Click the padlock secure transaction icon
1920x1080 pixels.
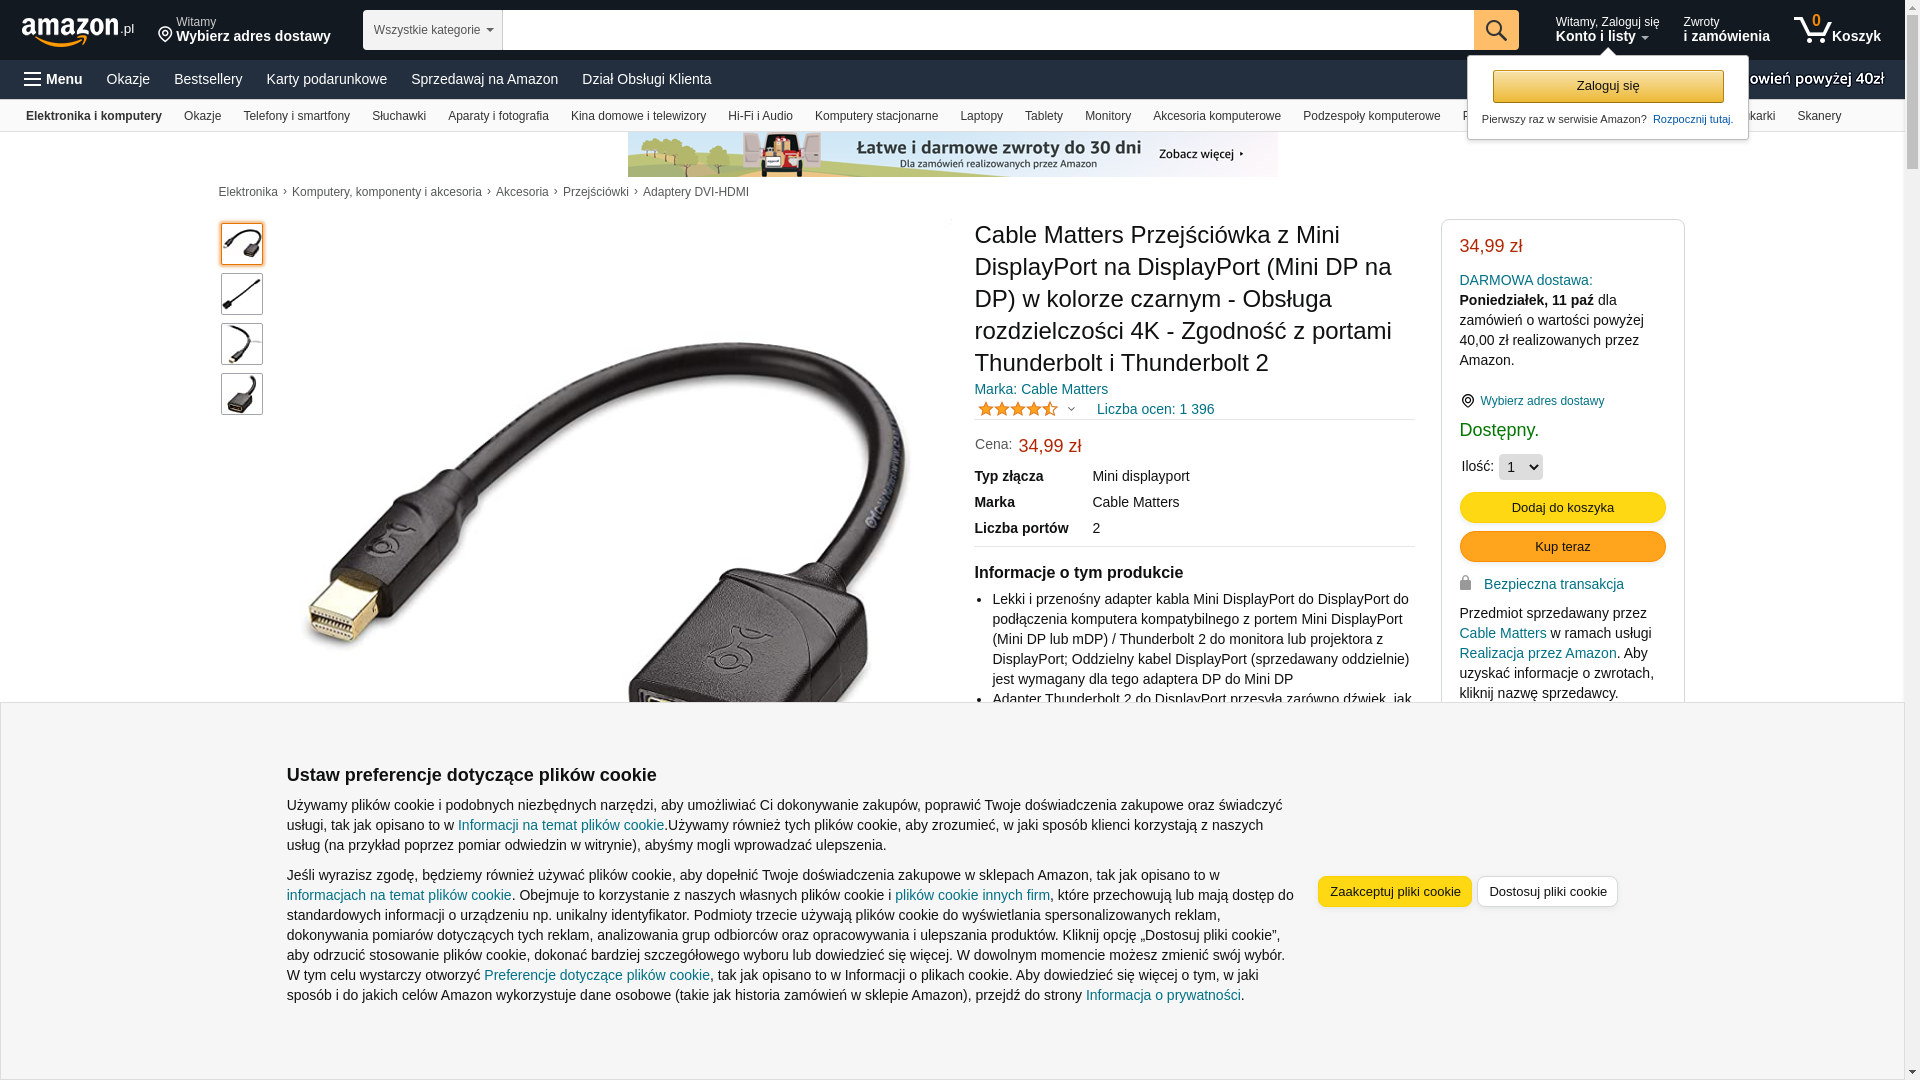(1466, 583)
